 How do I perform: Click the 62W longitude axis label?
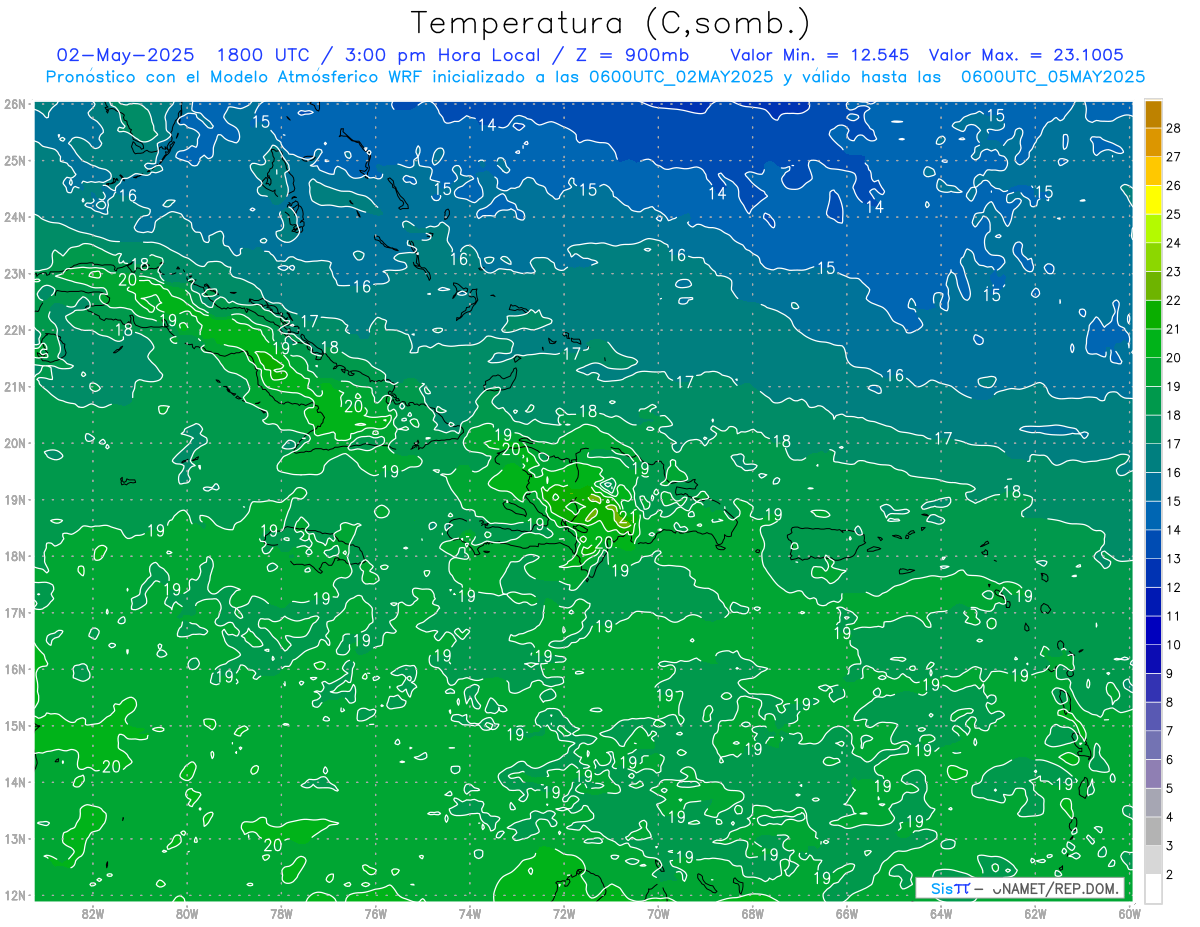click(1035, 913)
